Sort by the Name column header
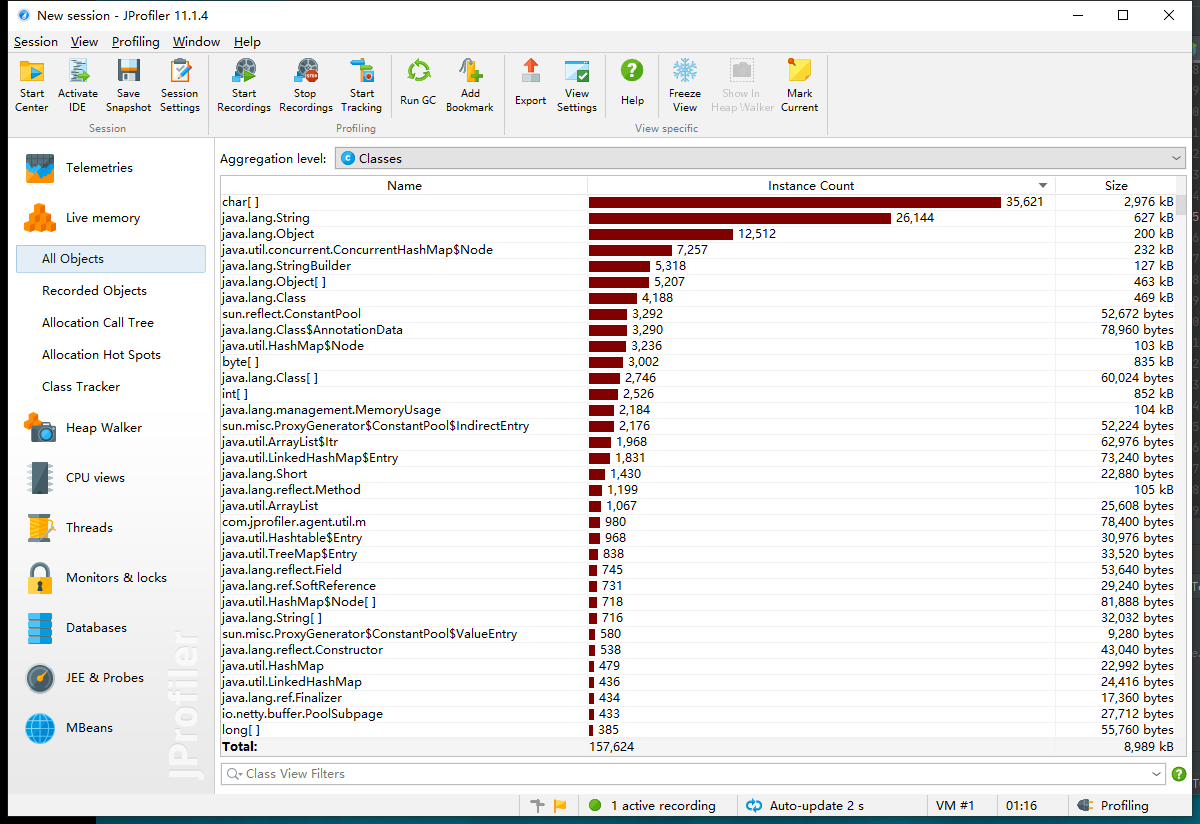 [x=404, y=186]
